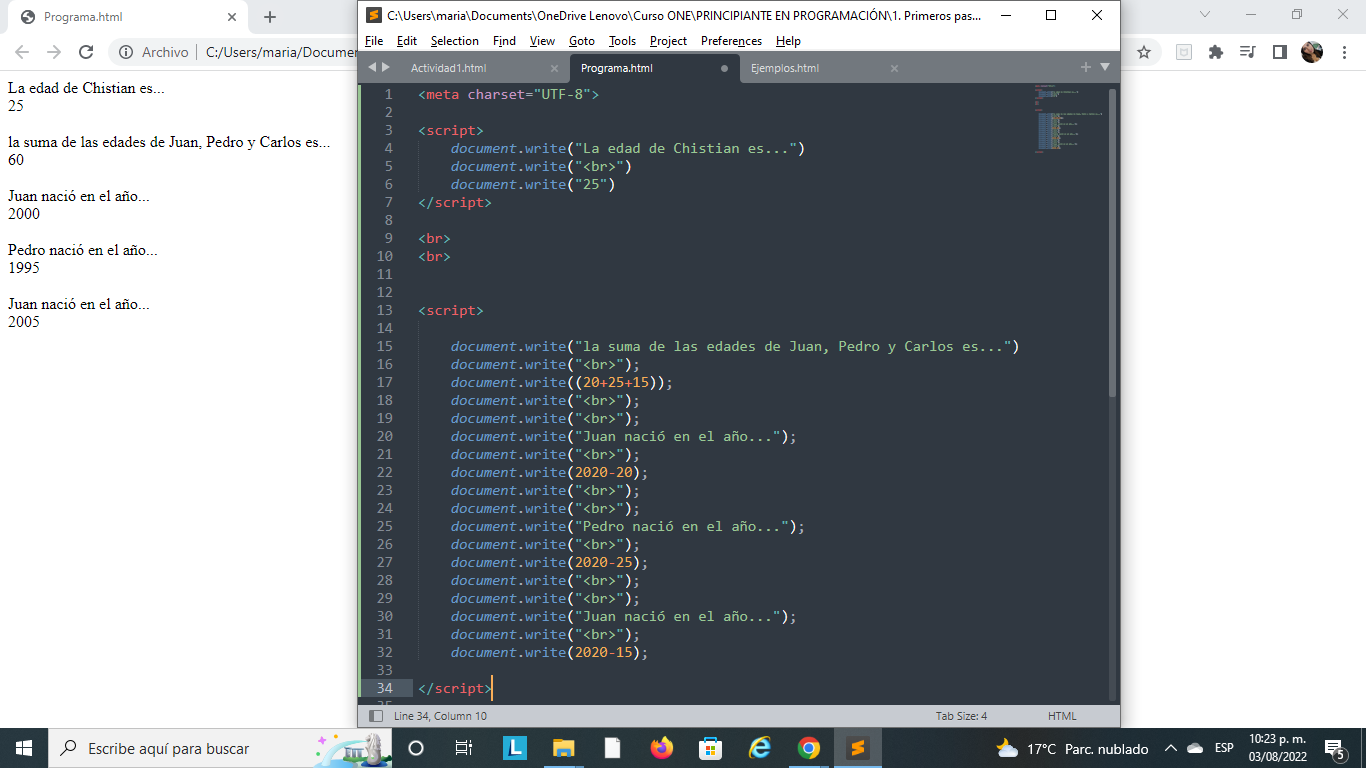Open a new Chrome tab
The image size is (1366, 768).
(x=270, y=17)
